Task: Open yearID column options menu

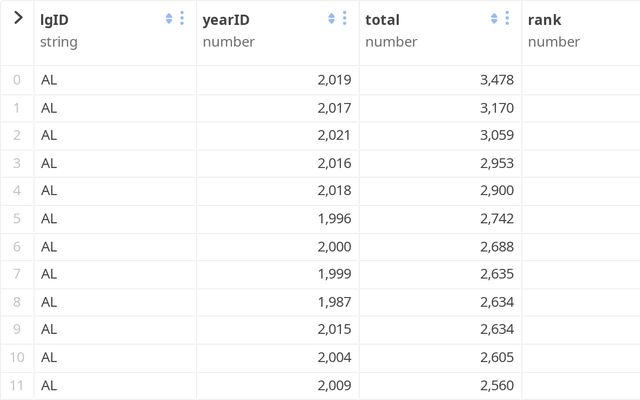Action: coord(344,18)
